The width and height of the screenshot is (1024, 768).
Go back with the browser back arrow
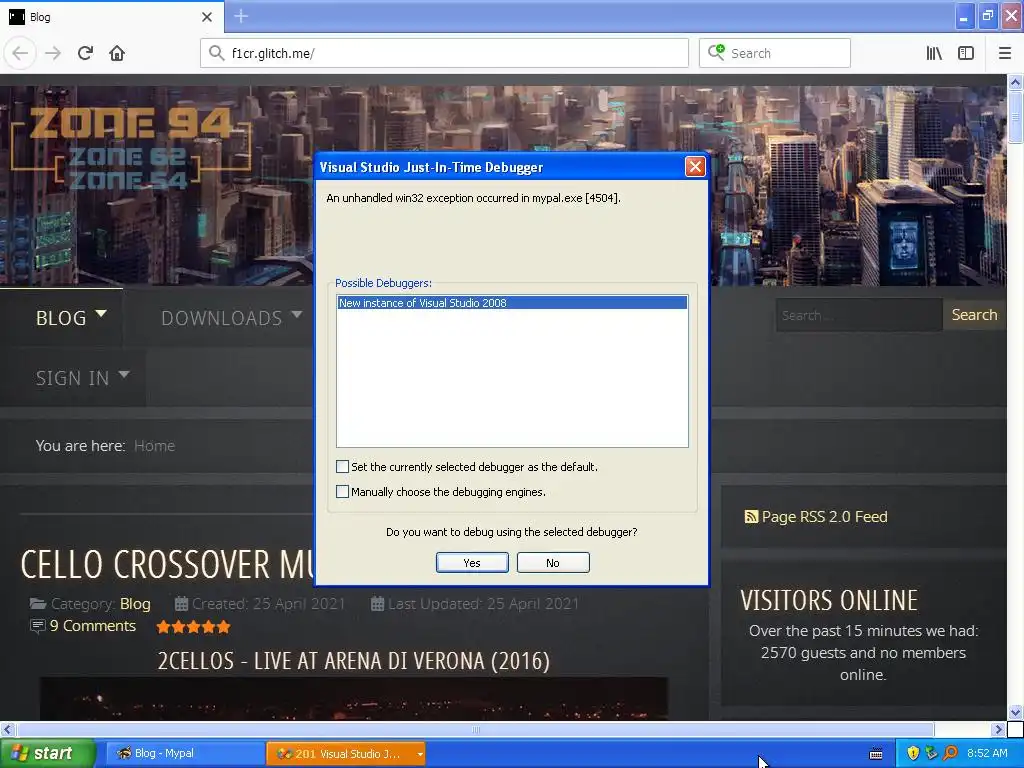click(20, 53)
